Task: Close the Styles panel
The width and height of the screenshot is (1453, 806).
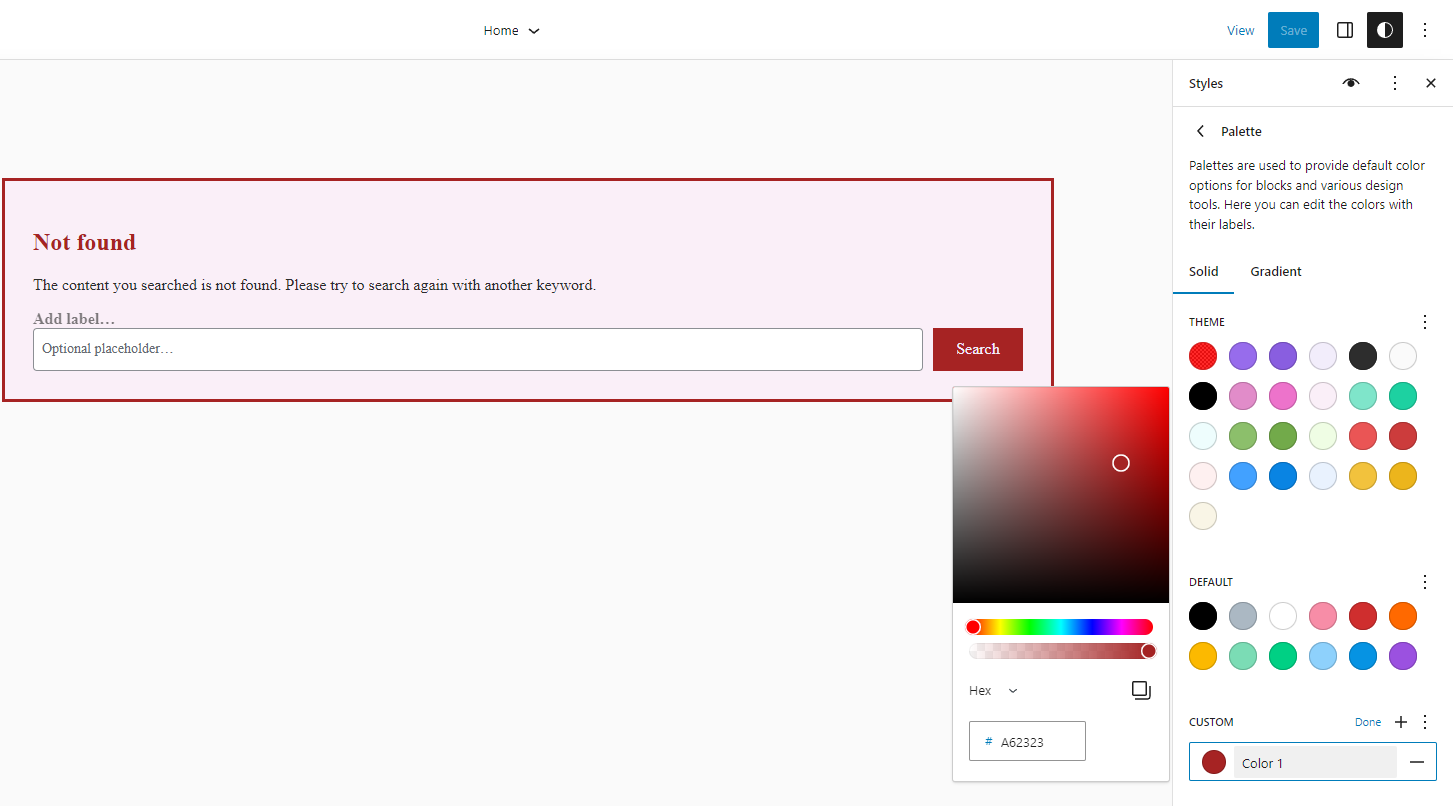Action: click(x=1430, y=83)
